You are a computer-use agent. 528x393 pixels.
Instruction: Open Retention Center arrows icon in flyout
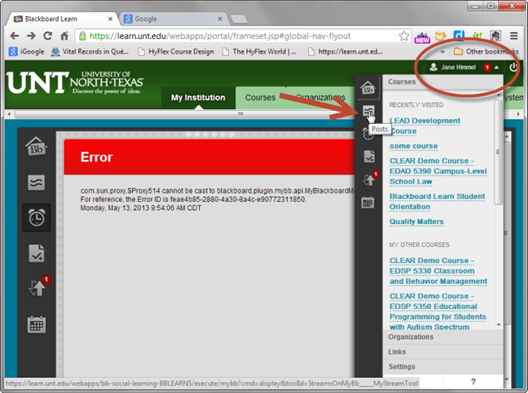(x=370, y=179)
